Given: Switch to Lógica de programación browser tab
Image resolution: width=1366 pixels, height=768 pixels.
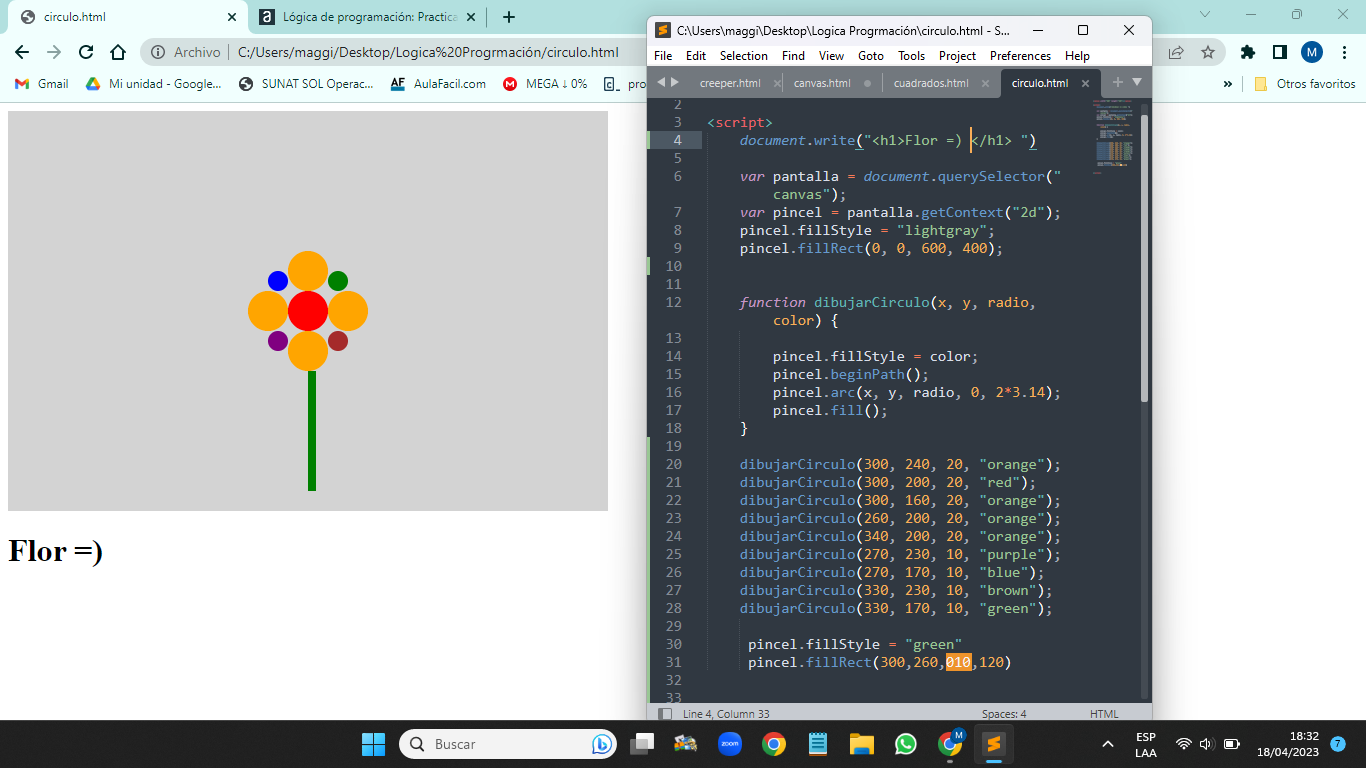Looking at the screenshot, I should pos(367,17).
